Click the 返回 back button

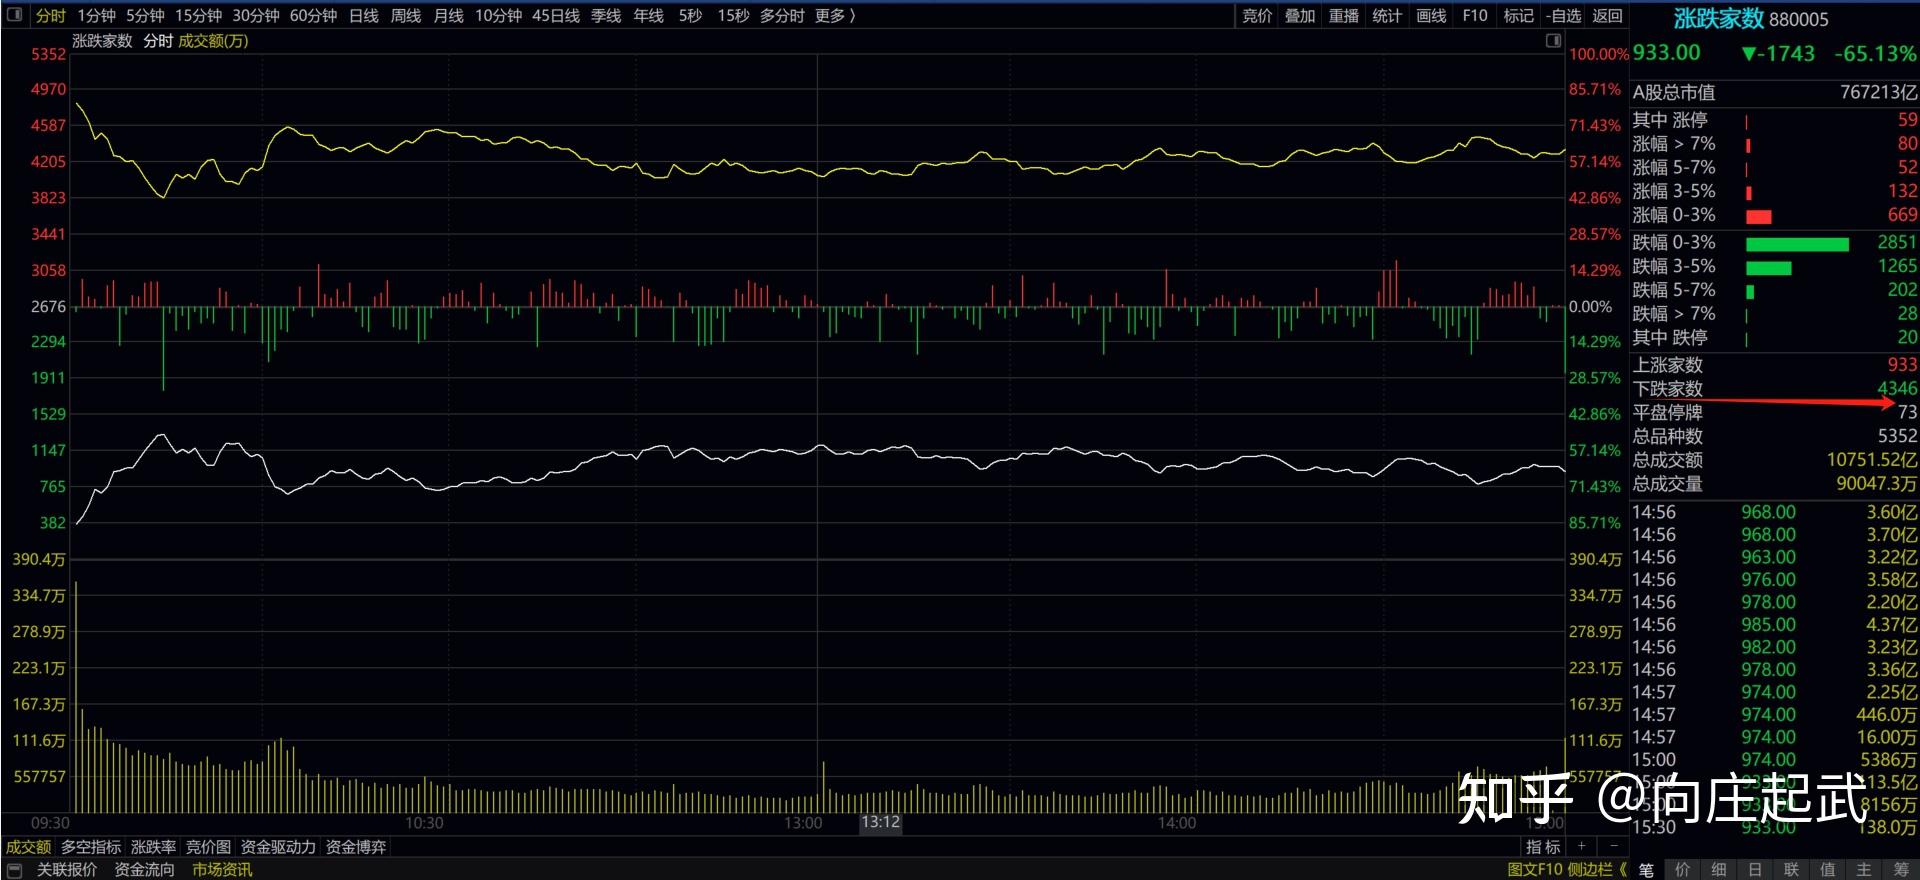click(x=1607, y=16)
